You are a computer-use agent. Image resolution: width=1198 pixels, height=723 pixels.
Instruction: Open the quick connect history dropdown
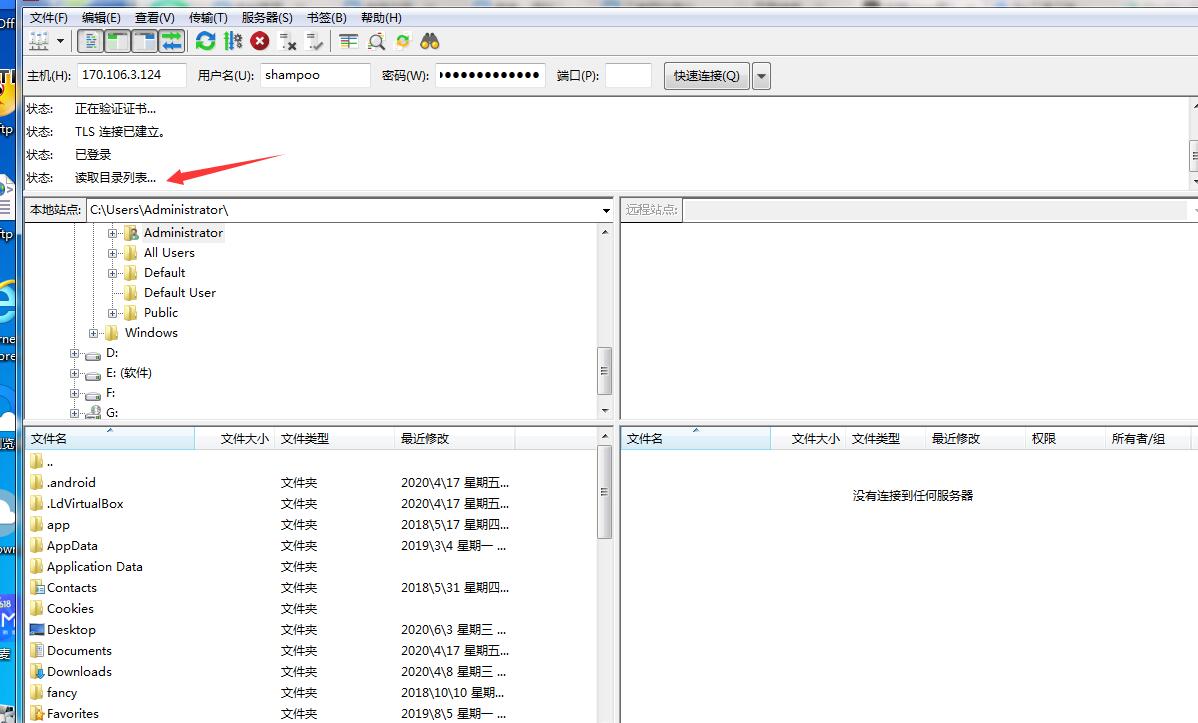pyautogui.click(x=761, y=76)
